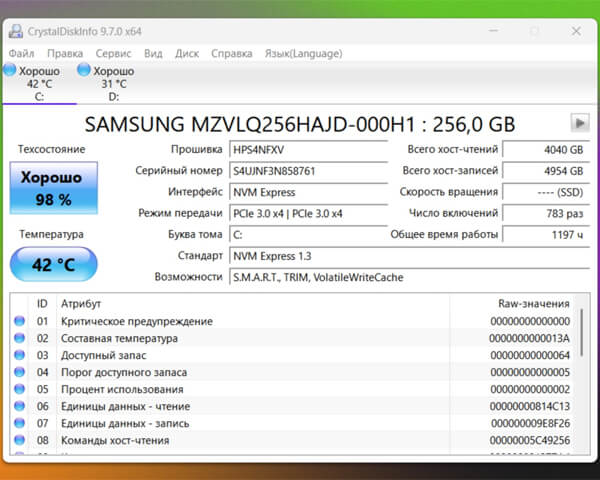Click status orb of Единицы данных - чтение row
The image size is (600, 480).
pyautogui.click(x=20, y=406)
